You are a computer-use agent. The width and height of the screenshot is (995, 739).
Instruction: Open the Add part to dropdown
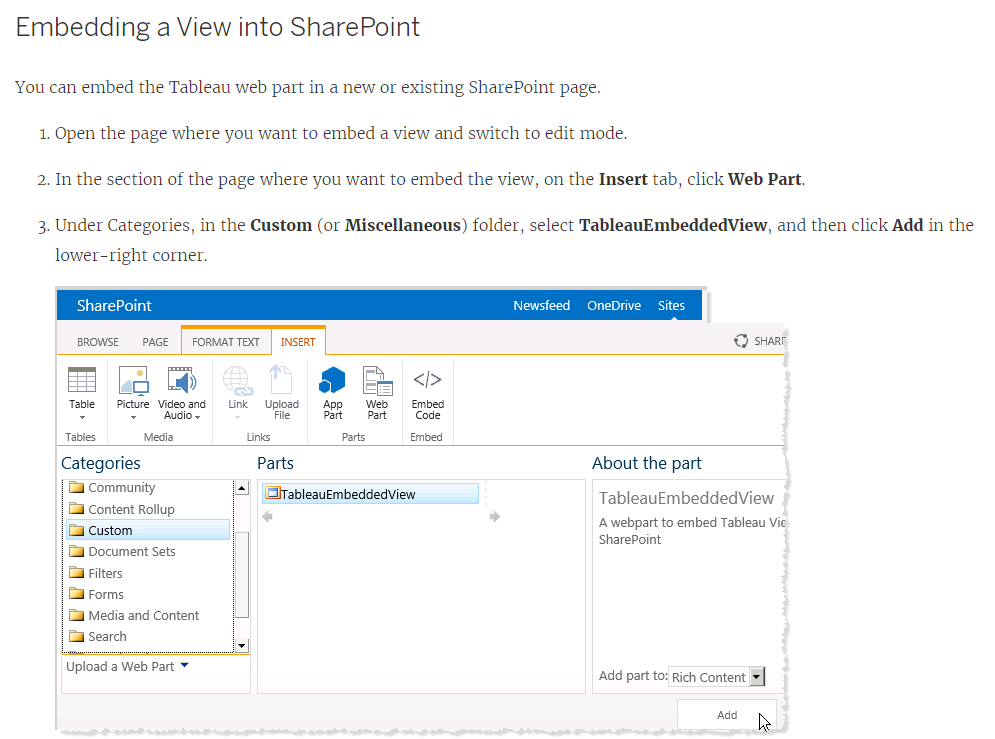tap(756, 676)
